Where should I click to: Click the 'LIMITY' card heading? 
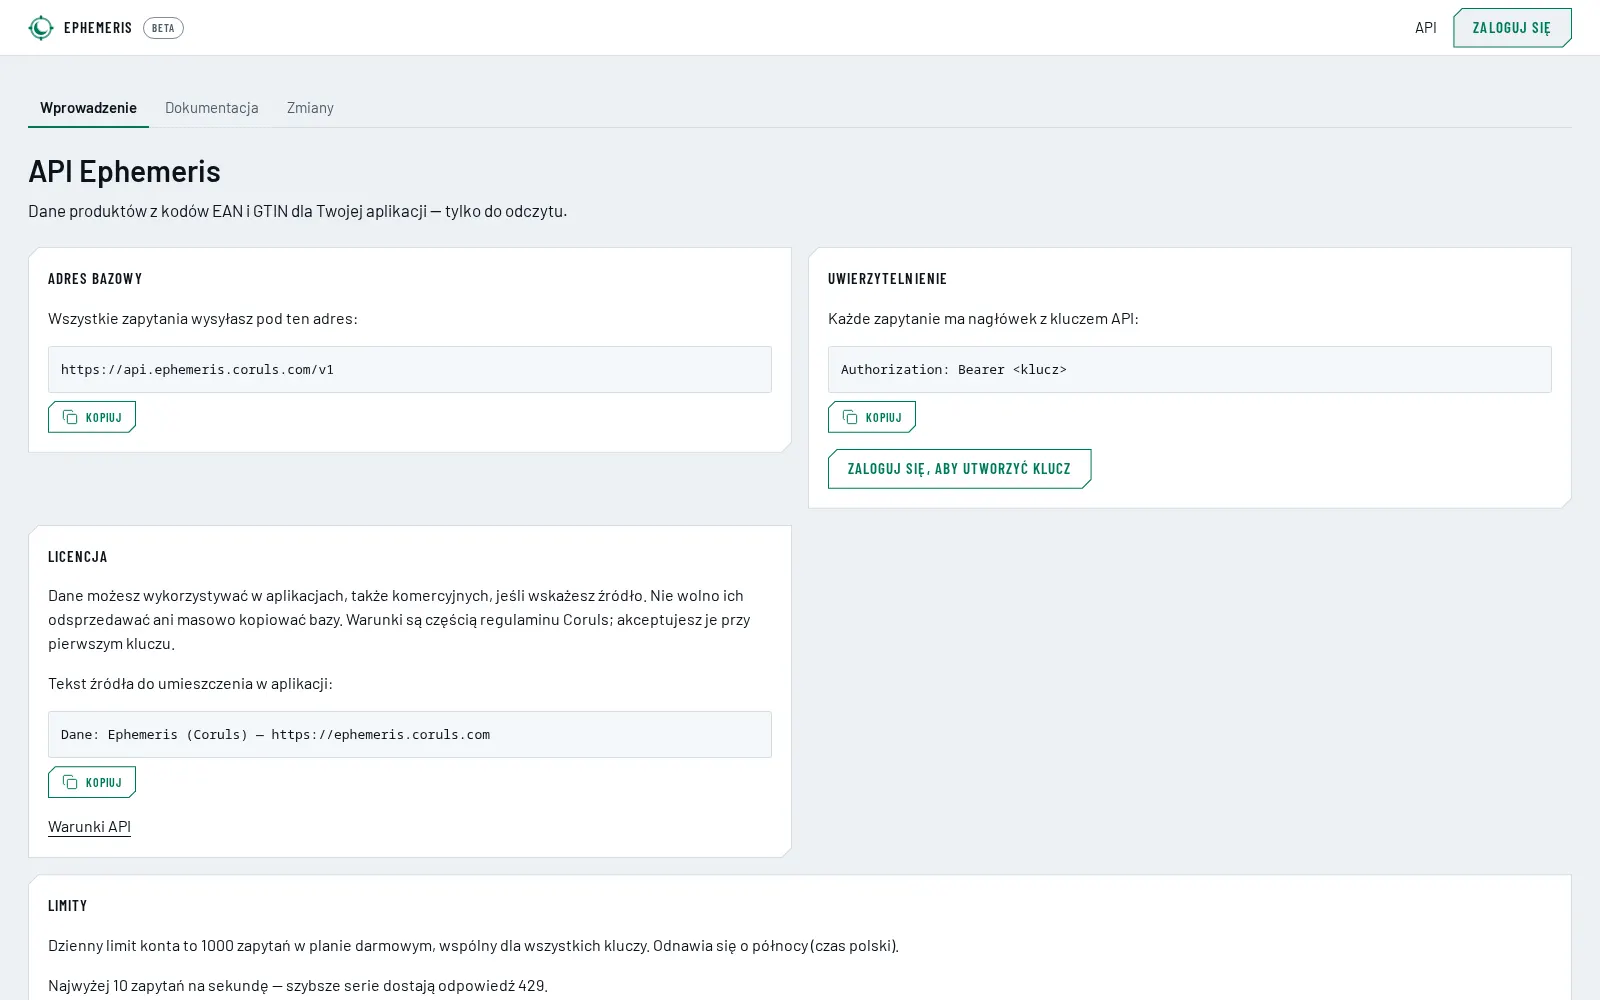tap(67, 906)
